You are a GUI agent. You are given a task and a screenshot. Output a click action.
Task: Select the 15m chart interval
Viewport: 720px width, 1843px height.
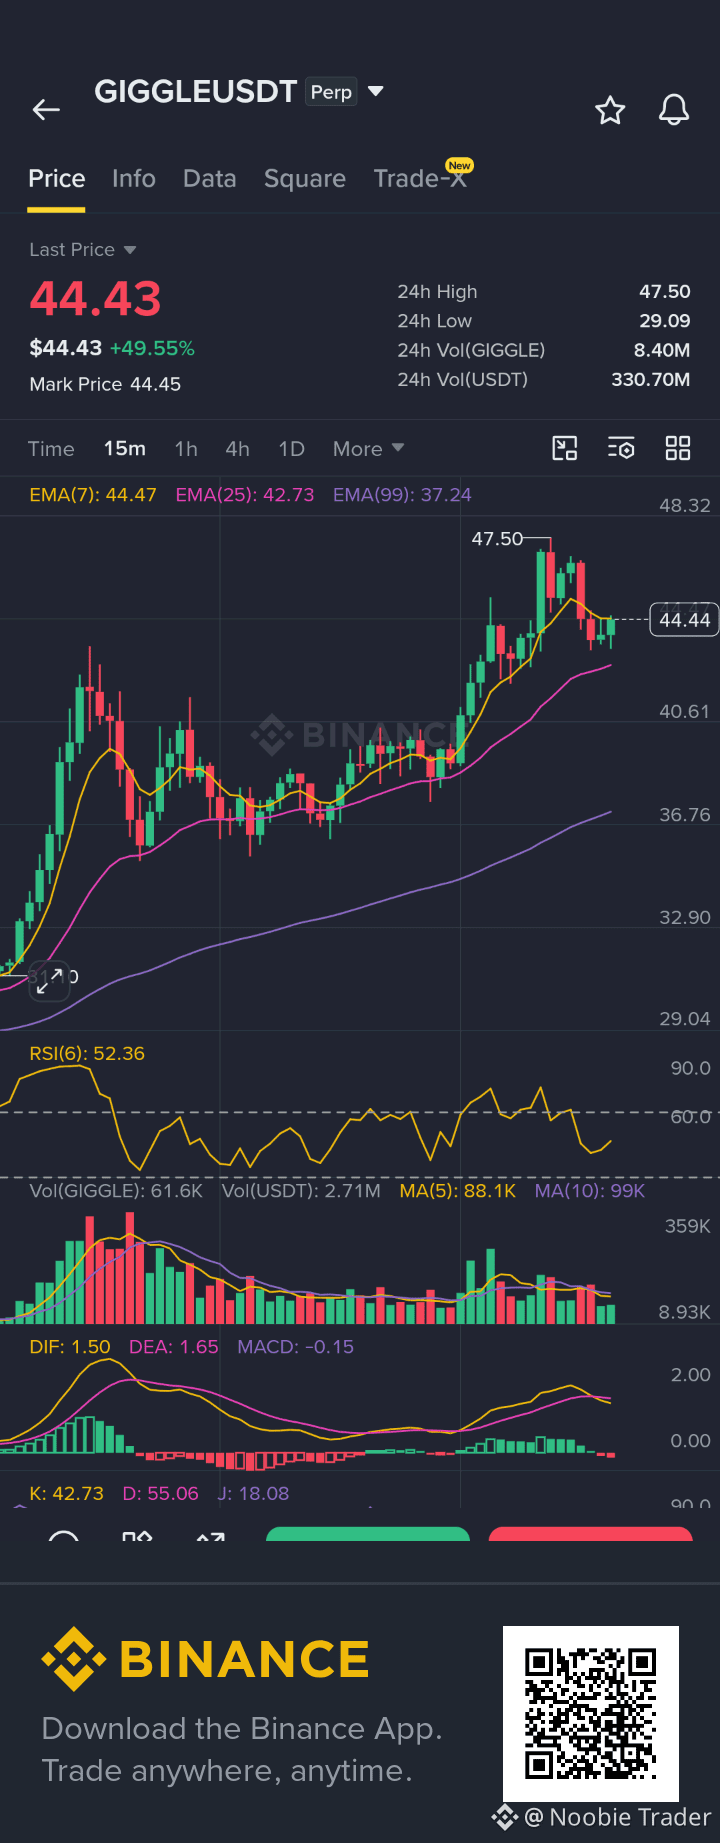(x=125, y=449)
